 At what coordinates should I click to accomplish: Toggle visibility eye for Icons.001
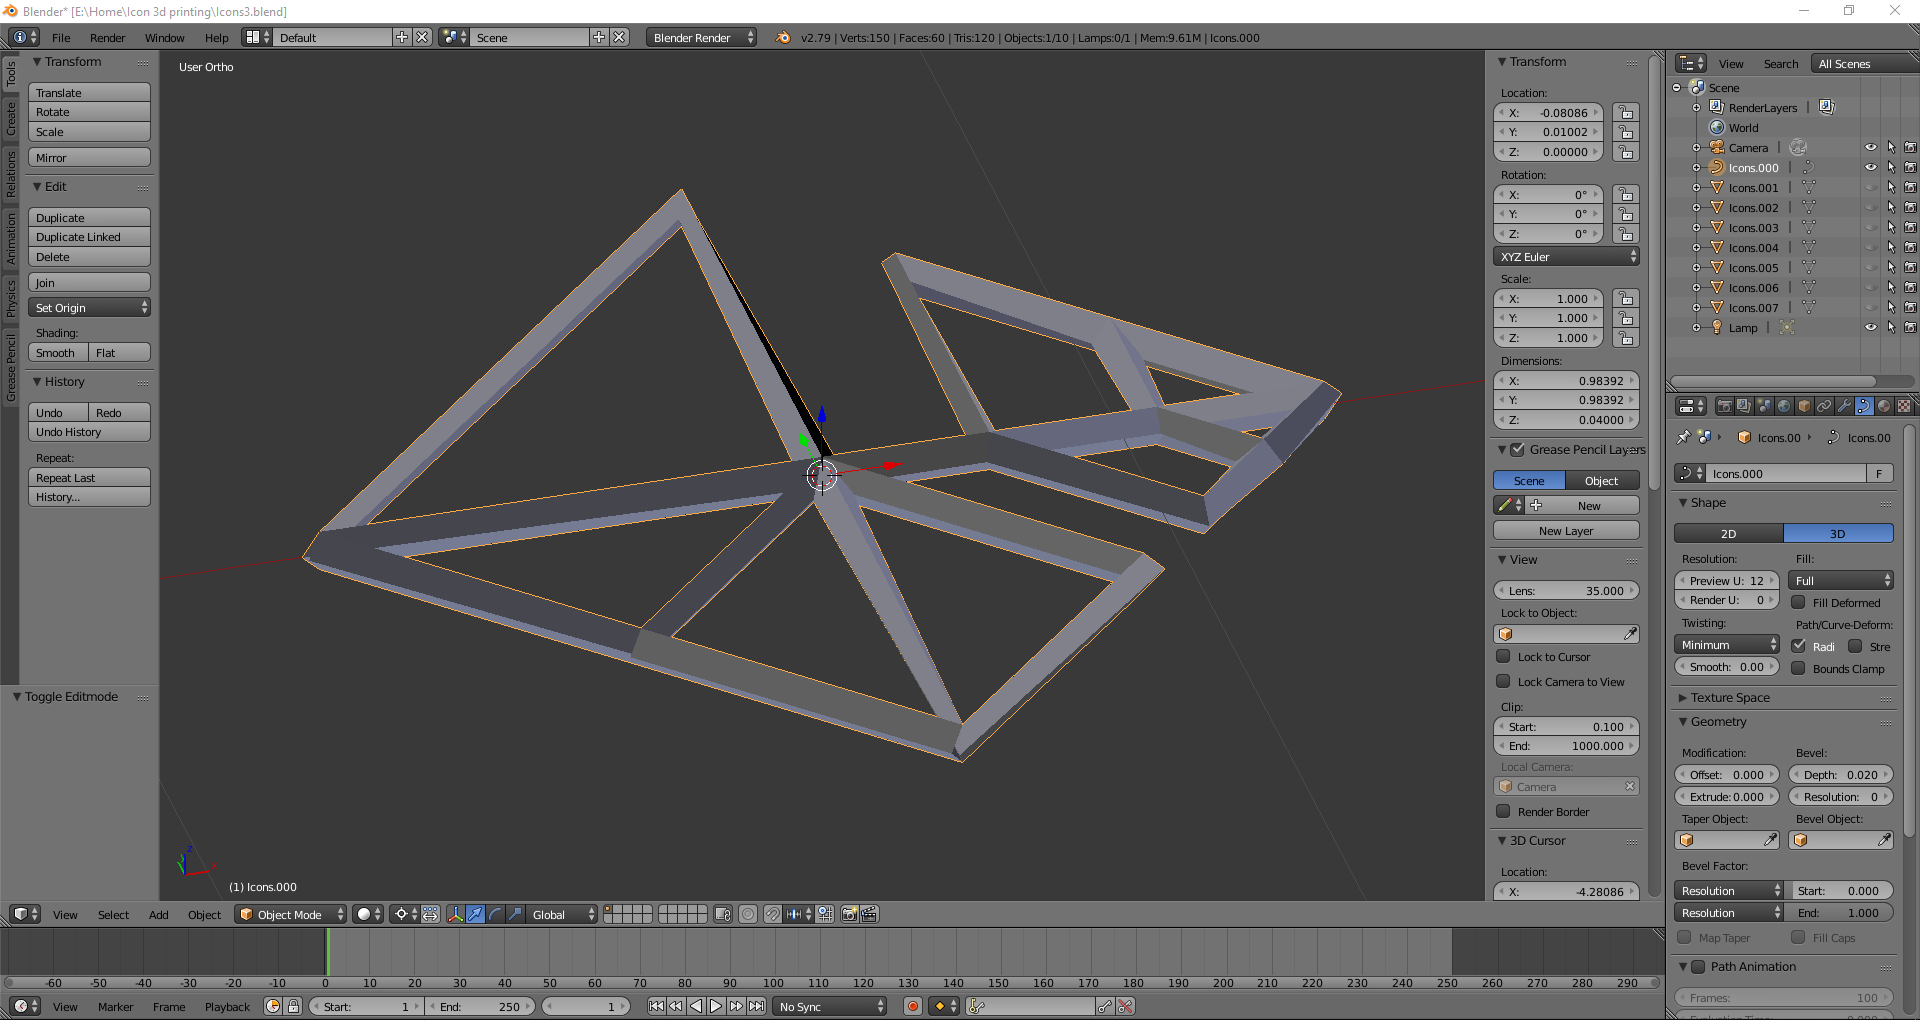click(1870, 187)
